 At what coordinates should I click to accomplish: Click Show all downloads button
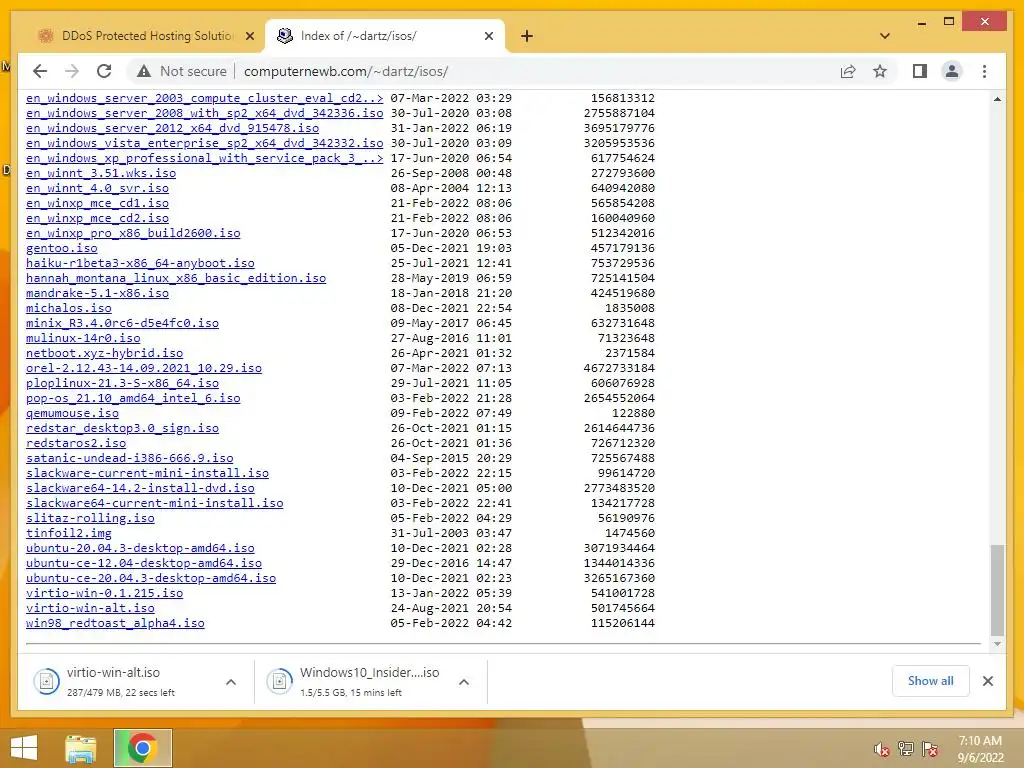(x=930, y=681)
